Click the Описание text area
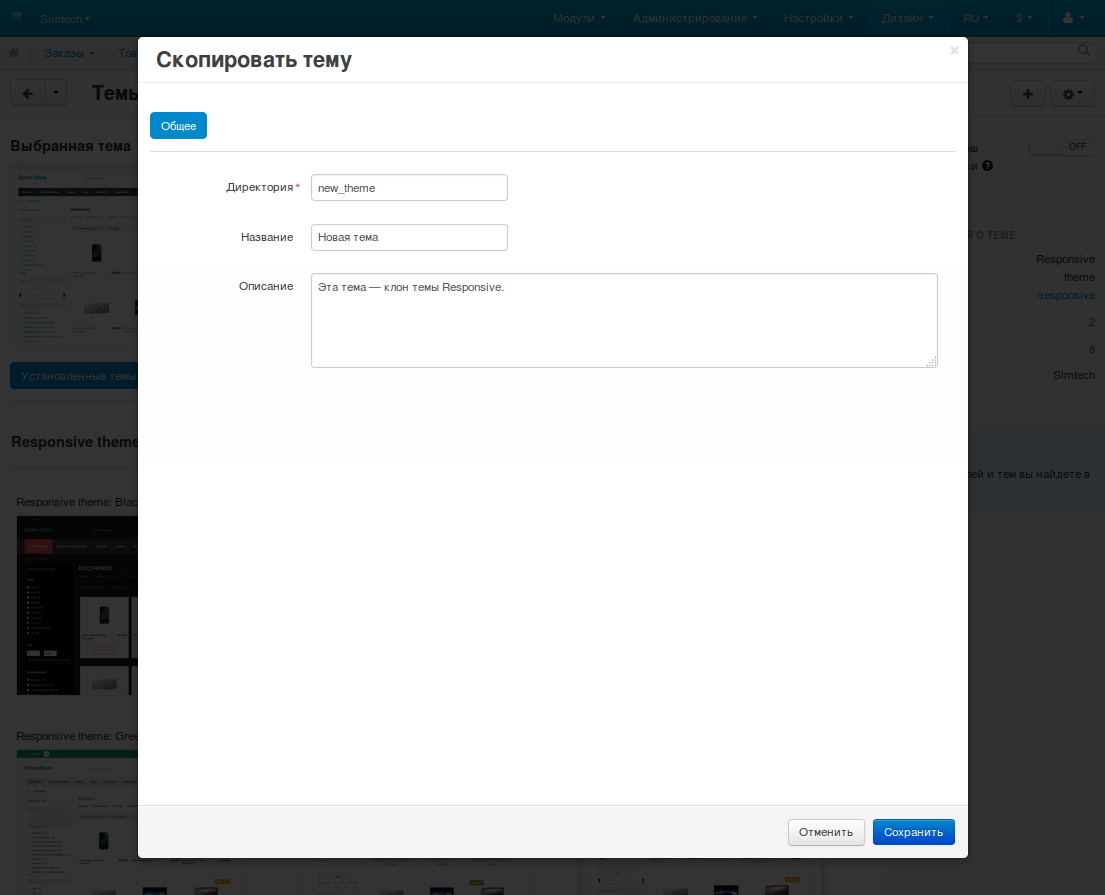Image resolution: width=1105 pixels, height=895 pixels. [624, 320]
